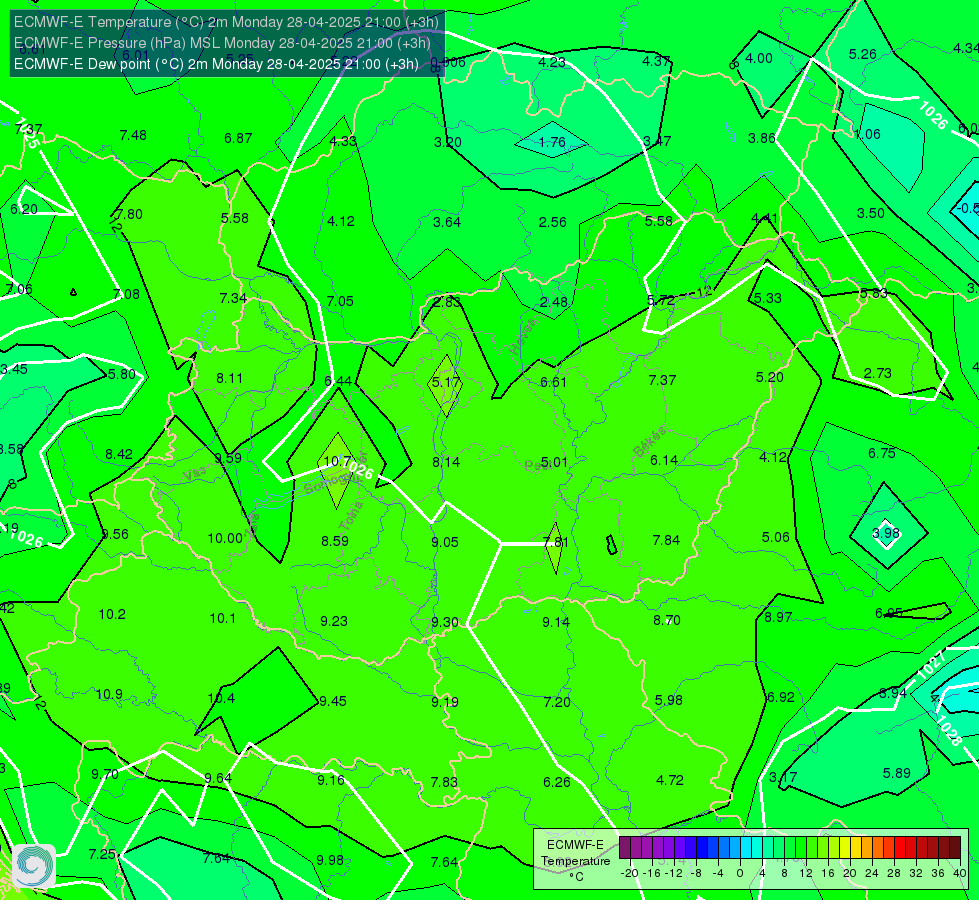Click the legend title ECMWF-E Temperature °C
979x900 pixels.
point(575,861)
